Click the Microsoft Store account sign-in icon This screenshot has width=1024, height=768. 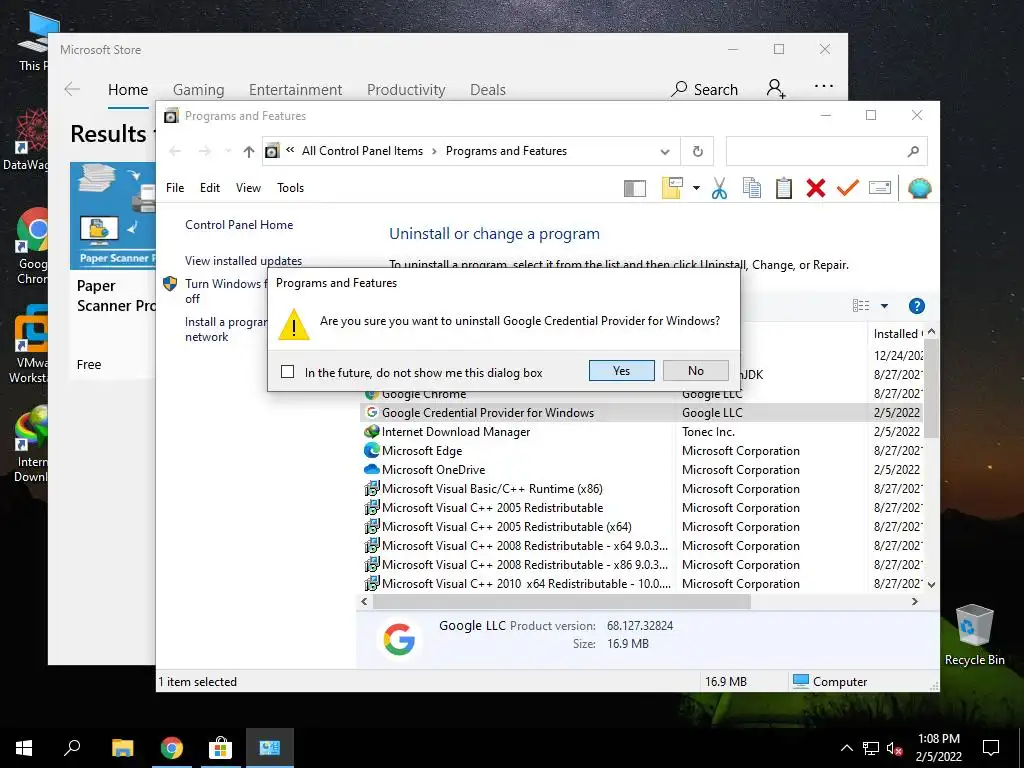click(776, 88)
